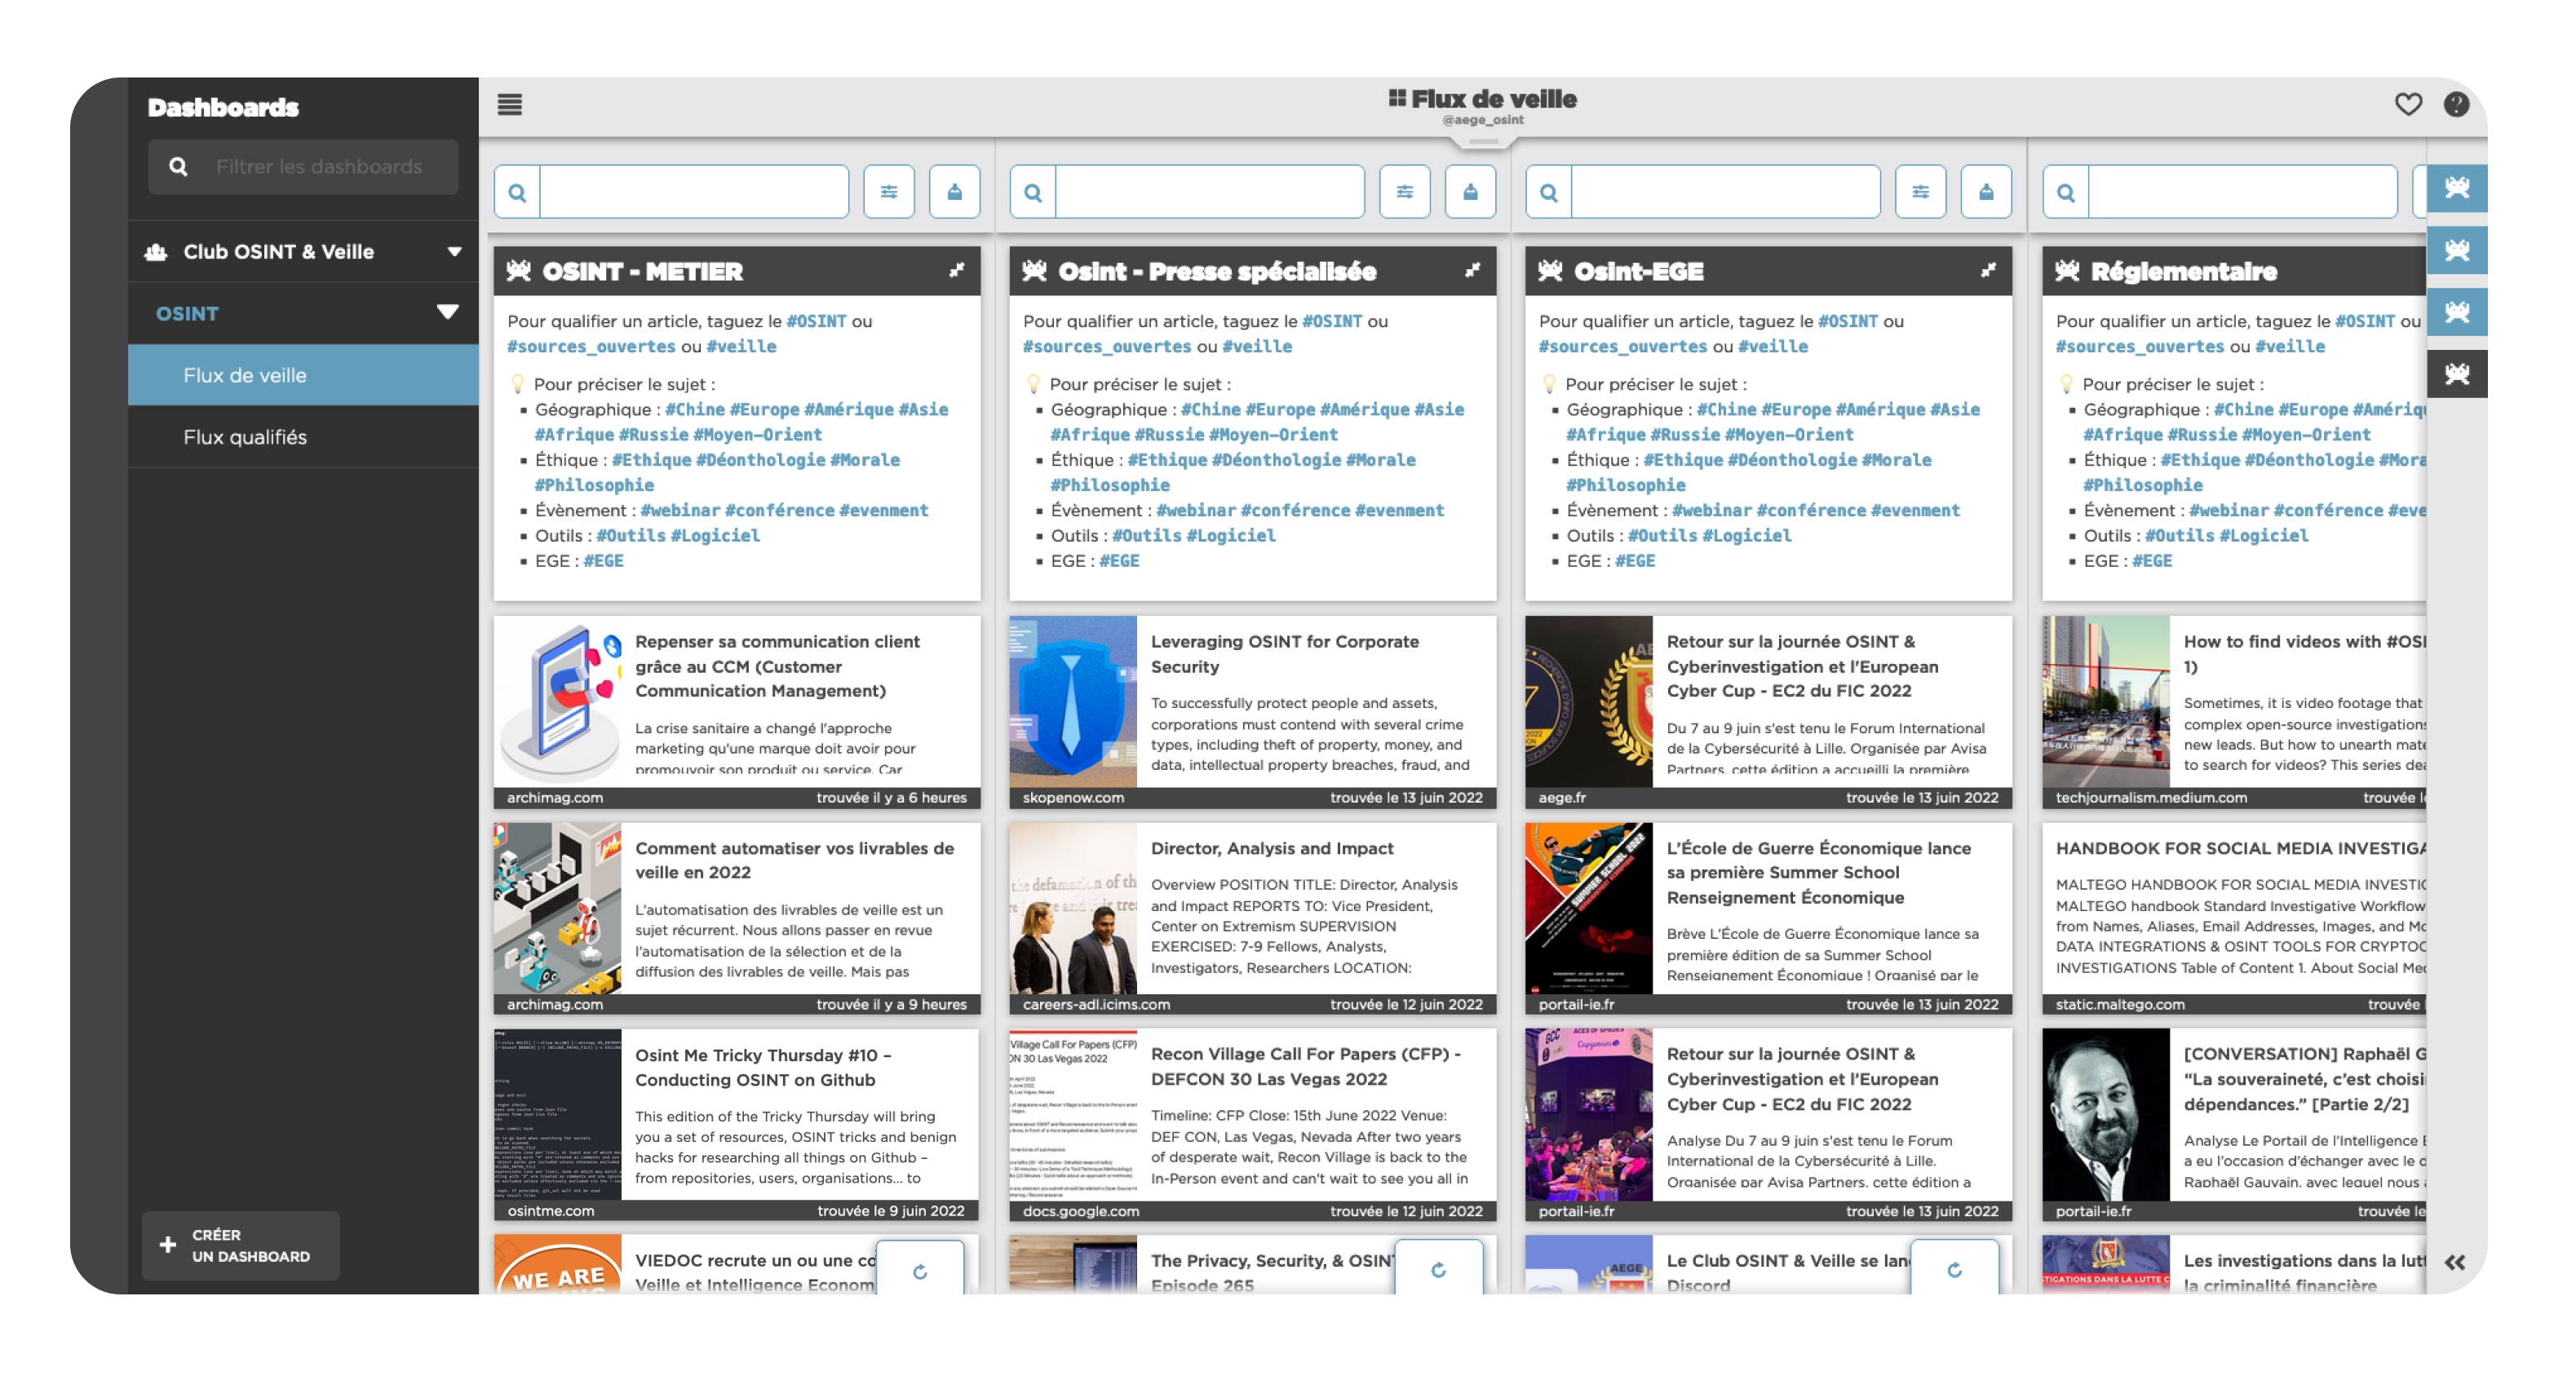Viewport: 2576px width, 1398px height.
Task: Collapse the Club OSINT & Veille dropdown
Action: click(x=454, y=252)
